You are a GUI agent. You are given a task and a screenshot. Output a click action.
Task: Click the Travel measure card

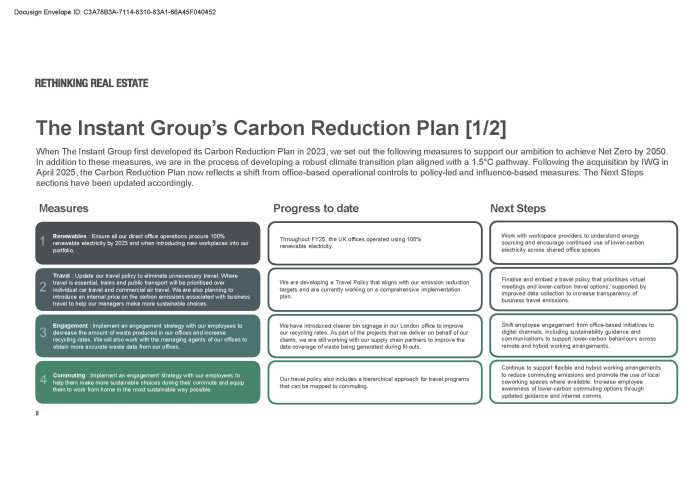[148, 290]
